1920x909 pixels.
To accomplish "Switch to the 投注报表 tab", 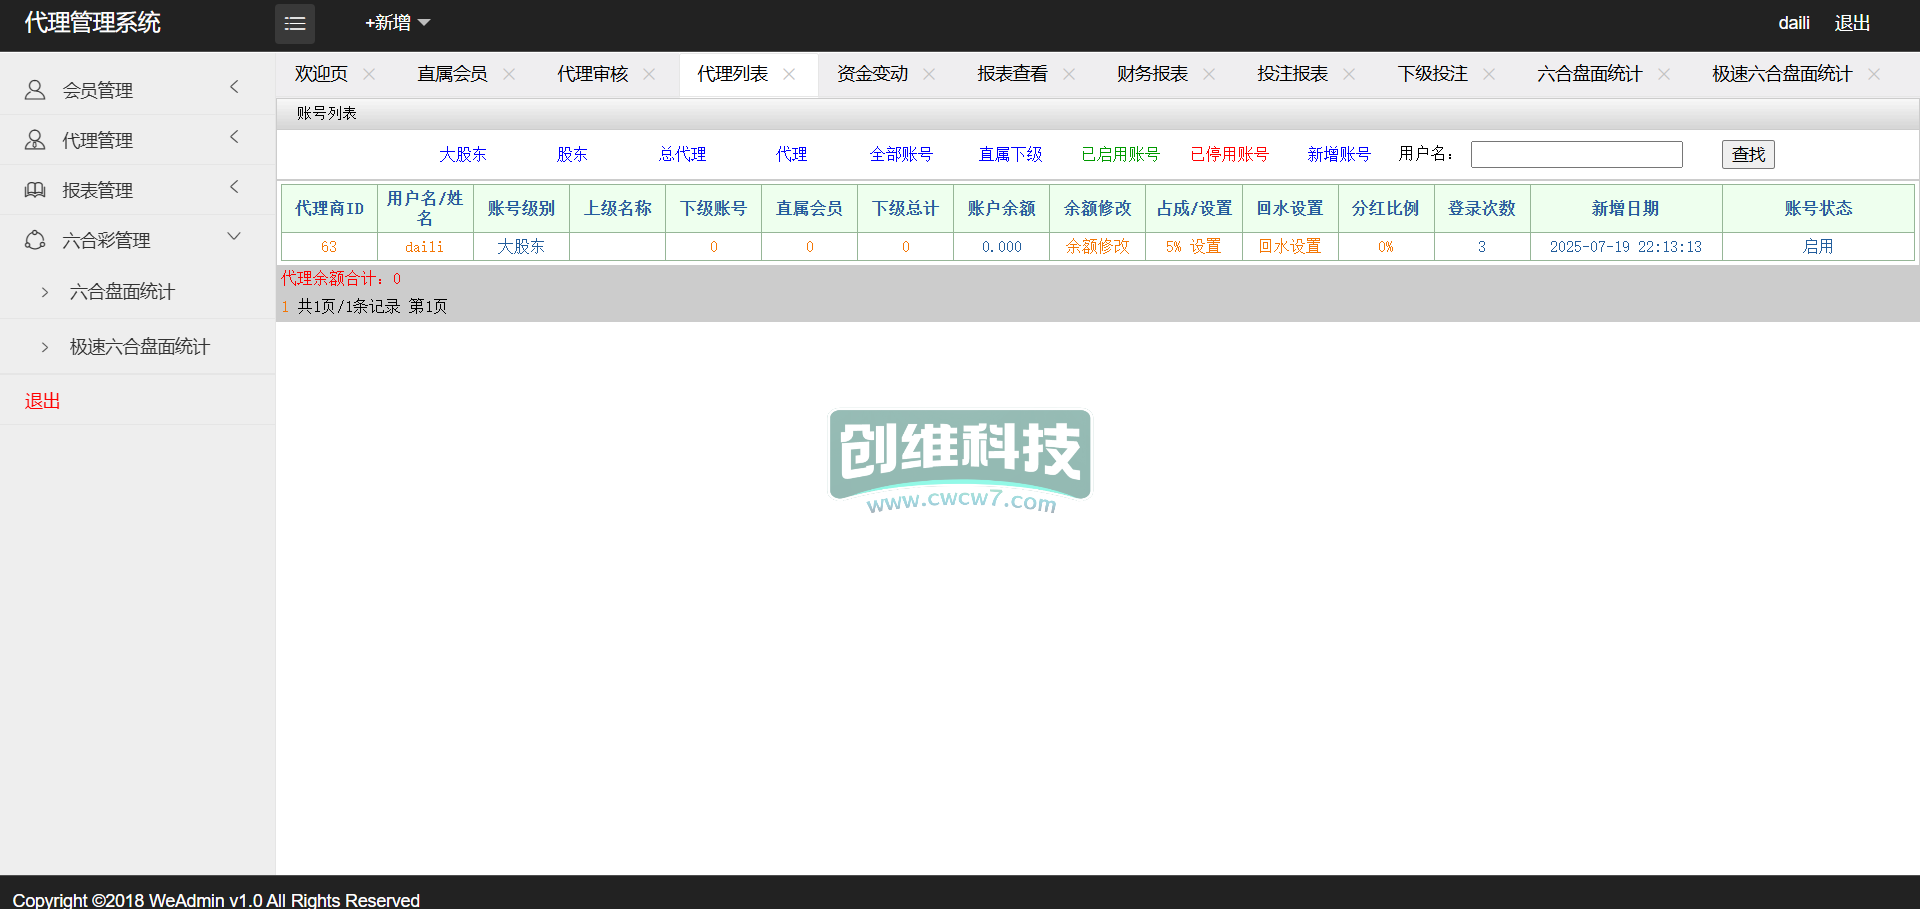I will coord(1292,74).
